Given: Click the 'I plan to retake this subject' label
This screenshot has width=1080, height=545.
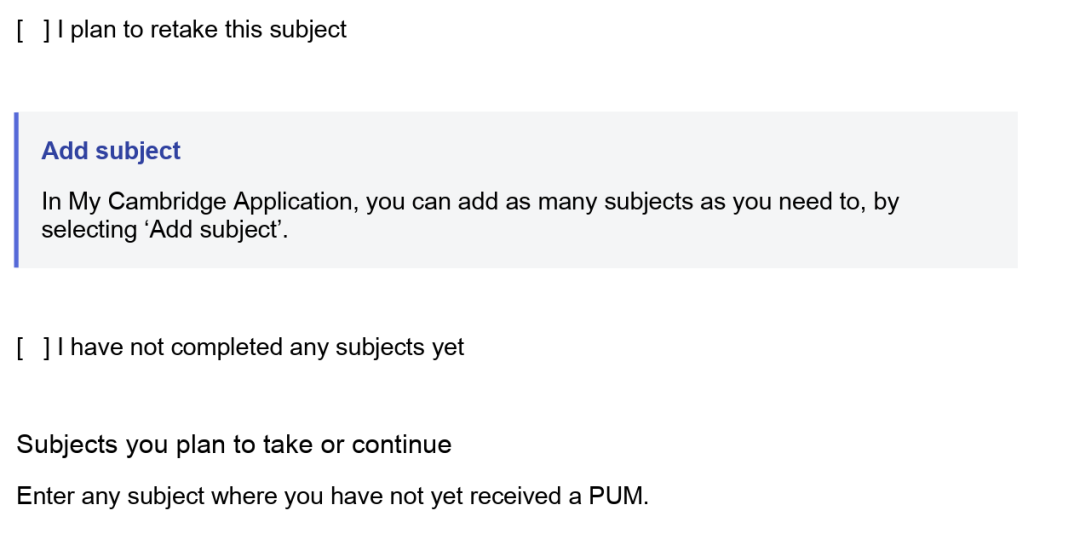Looking at the screenshot, I should [202, 30].
